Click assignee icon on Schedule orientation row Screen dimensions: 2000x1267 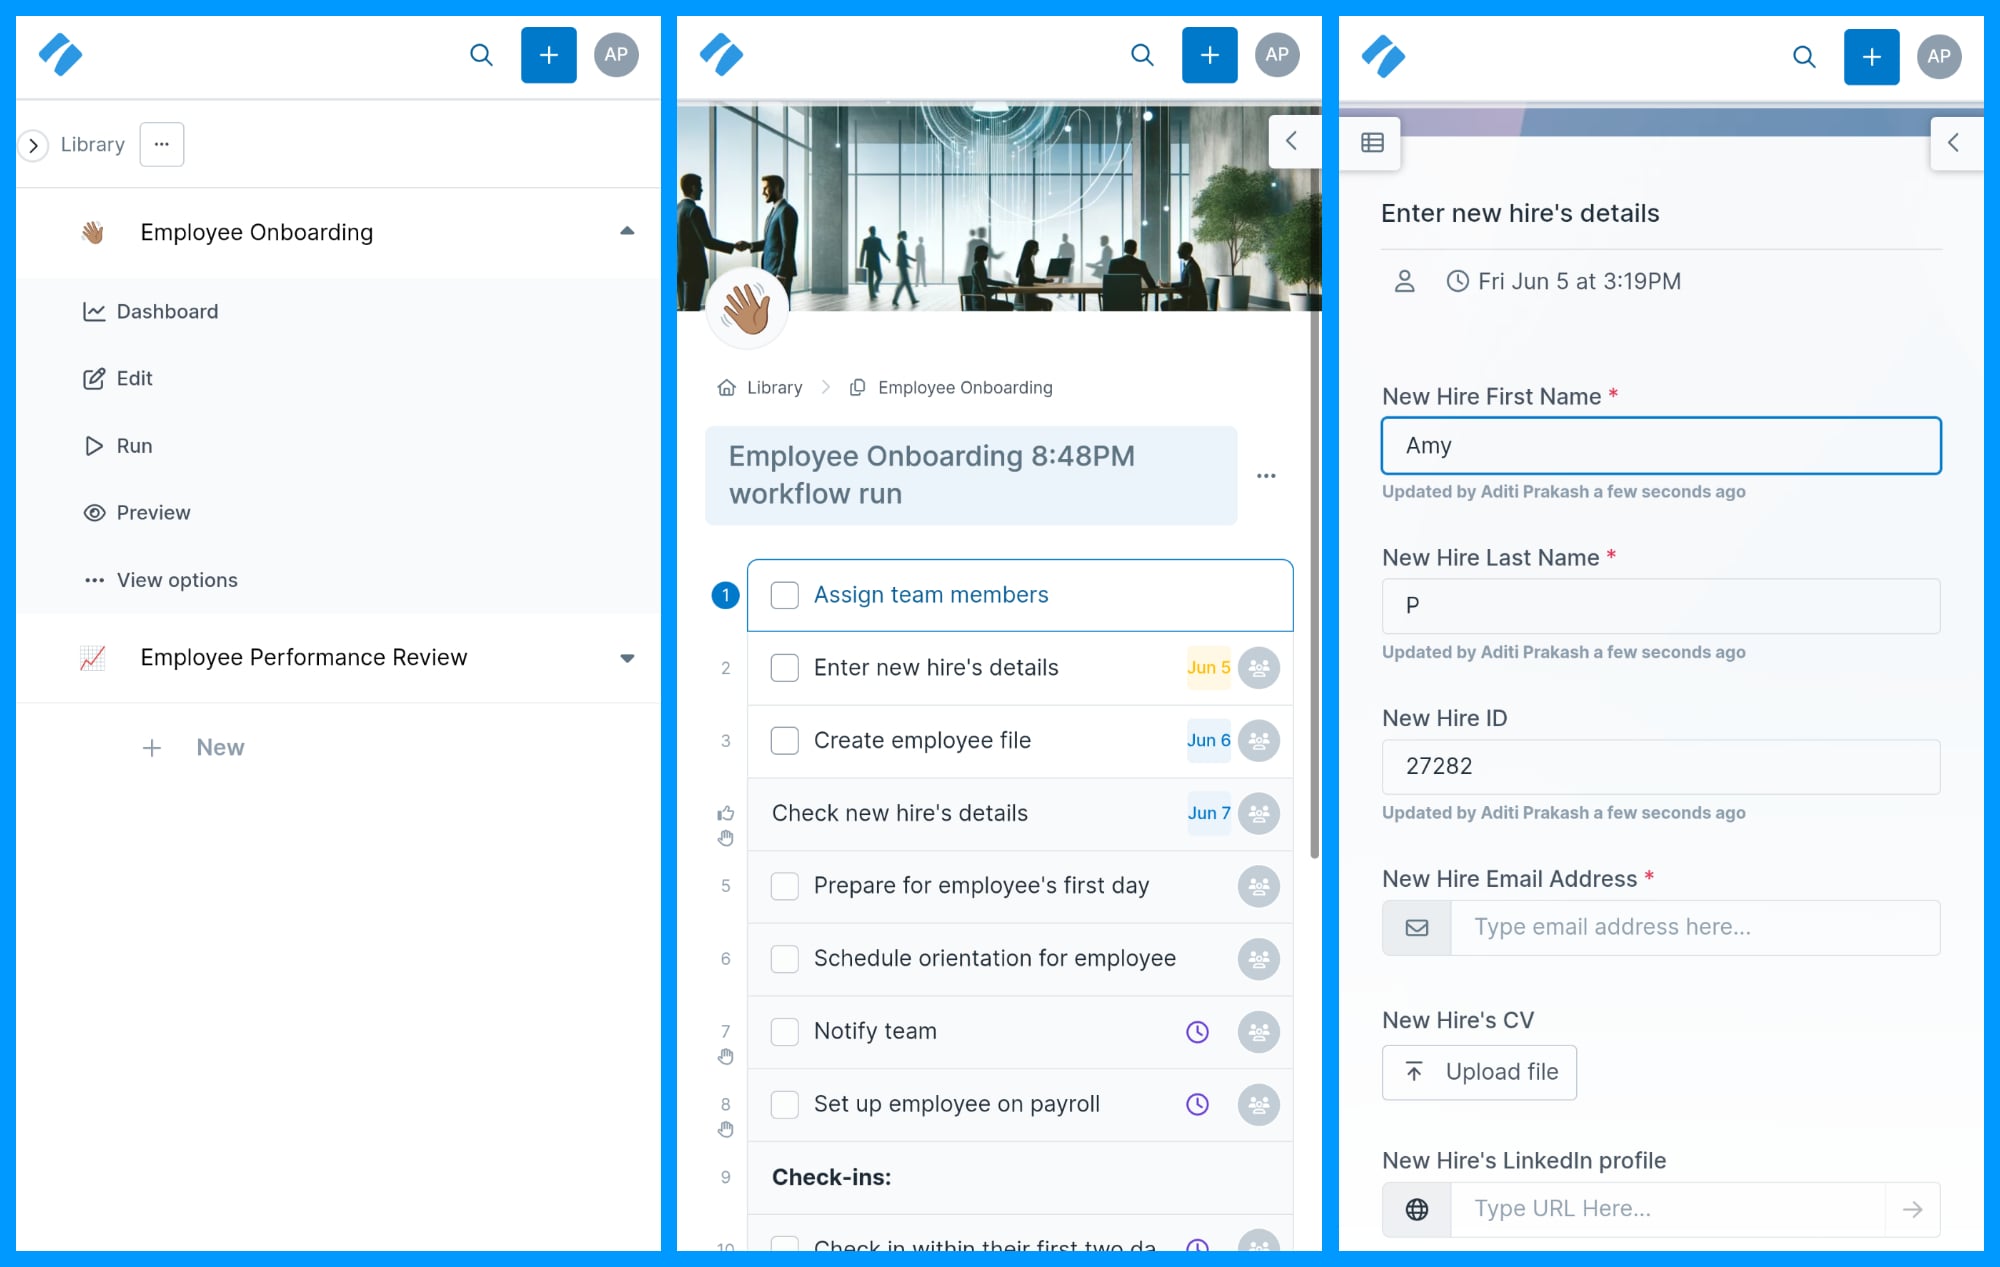[1259, 959]
